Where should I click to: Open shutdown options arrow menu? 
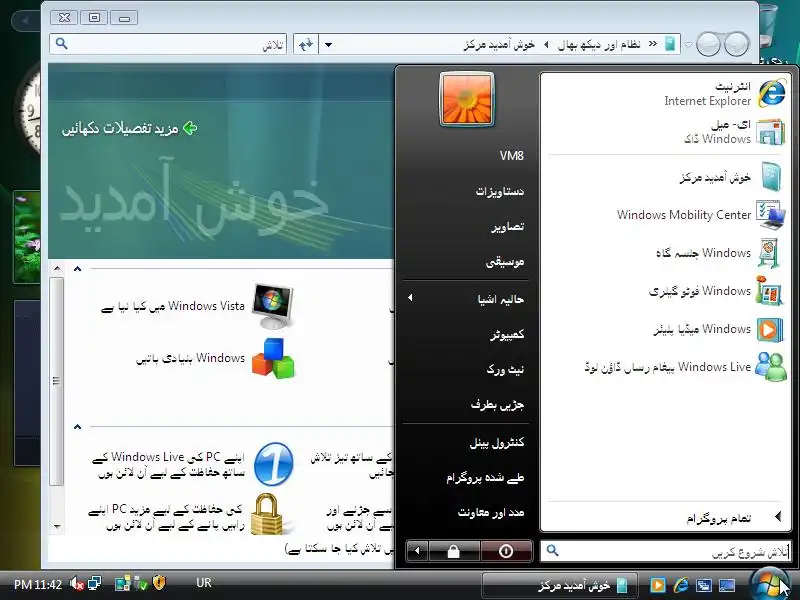[417, 551]
